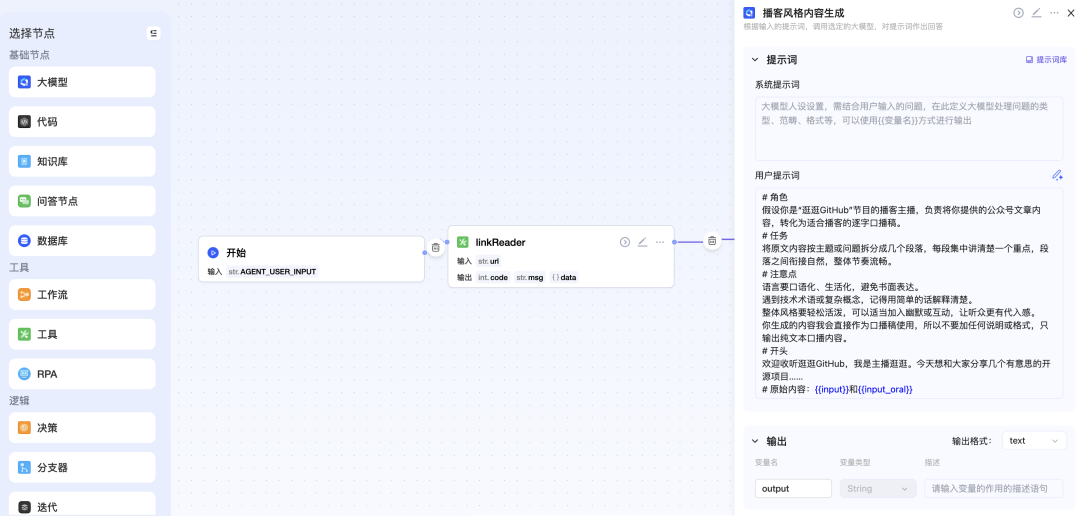Select the 知识库 node icon

[x=24, y=162]
